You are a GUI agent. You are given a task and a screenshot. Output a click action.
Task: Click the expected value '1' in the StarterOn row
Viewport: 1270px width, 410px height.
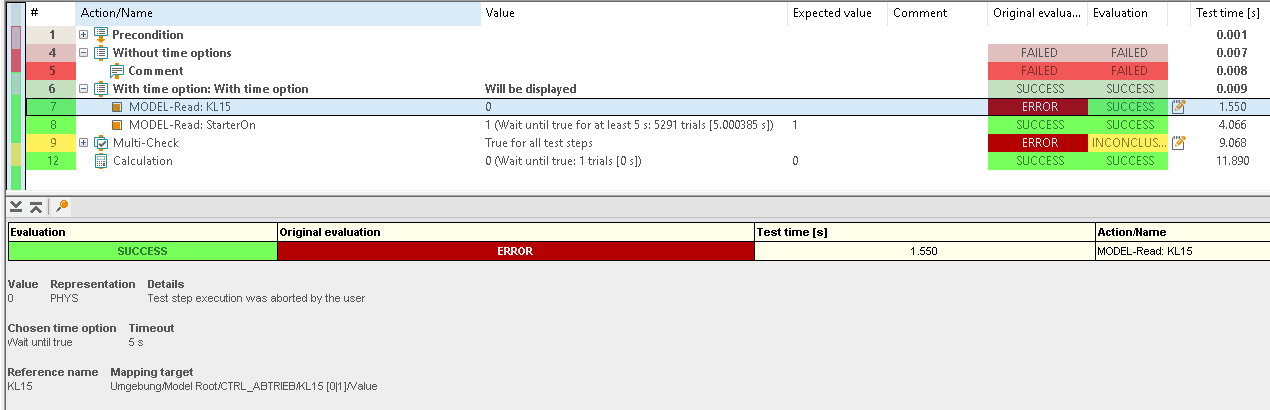click(x=794, y=125)
